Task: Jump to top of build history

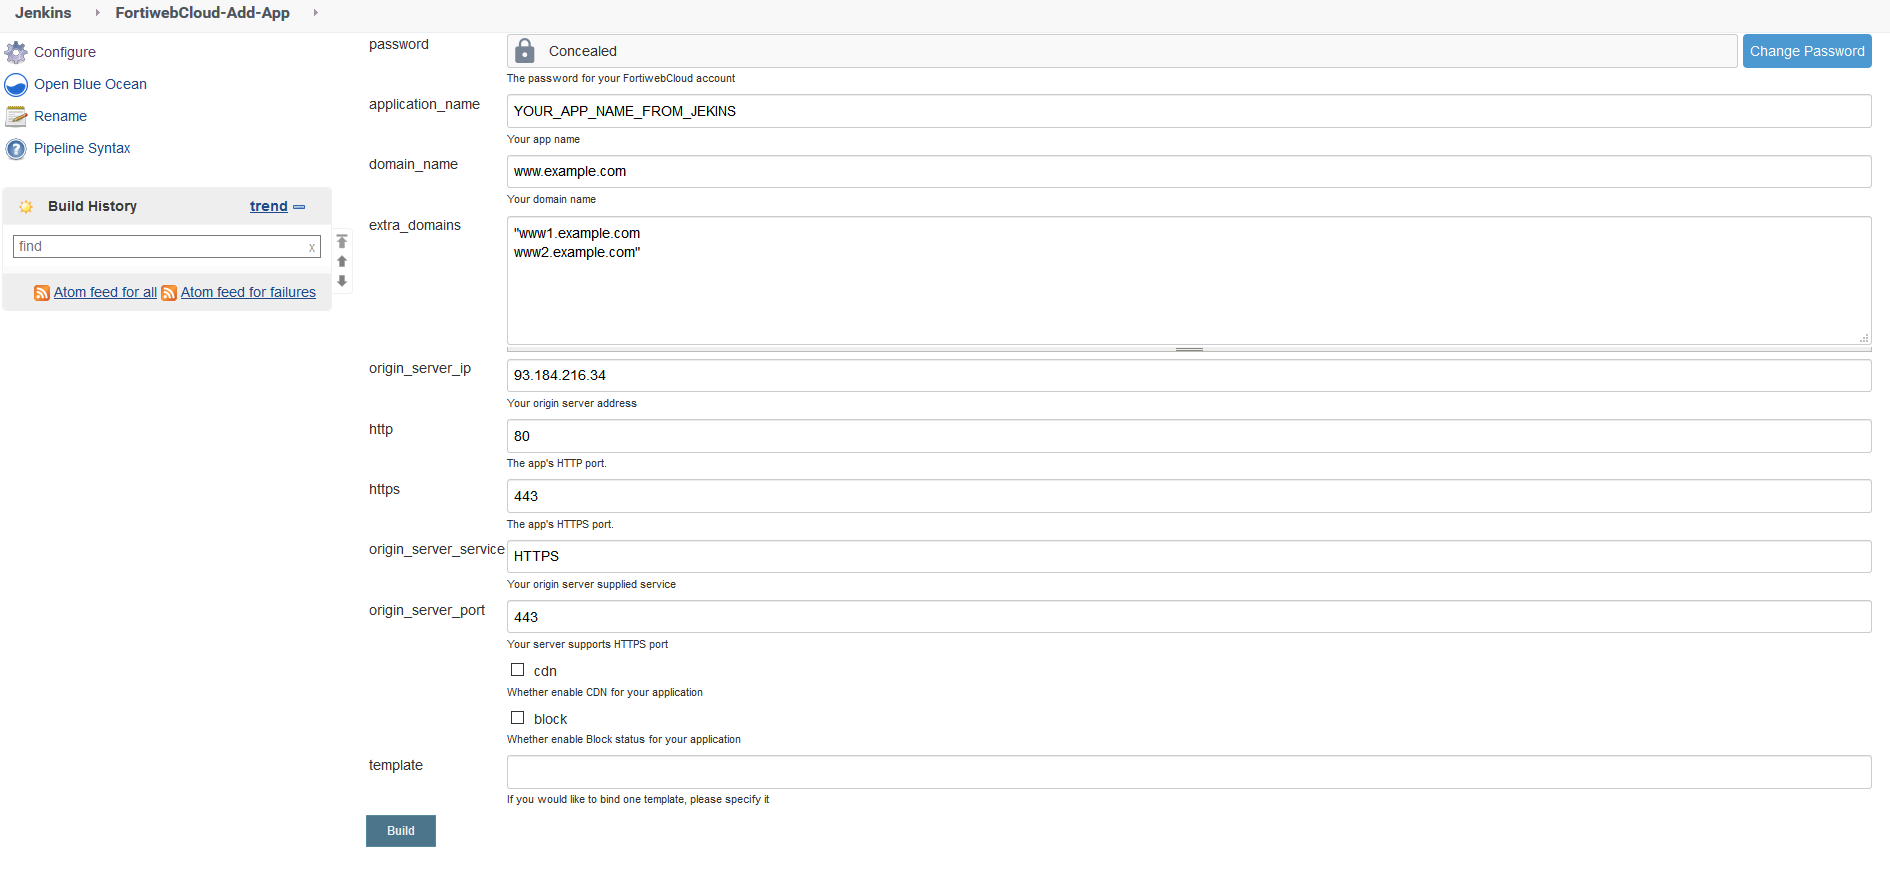Action: pos(342,241)
